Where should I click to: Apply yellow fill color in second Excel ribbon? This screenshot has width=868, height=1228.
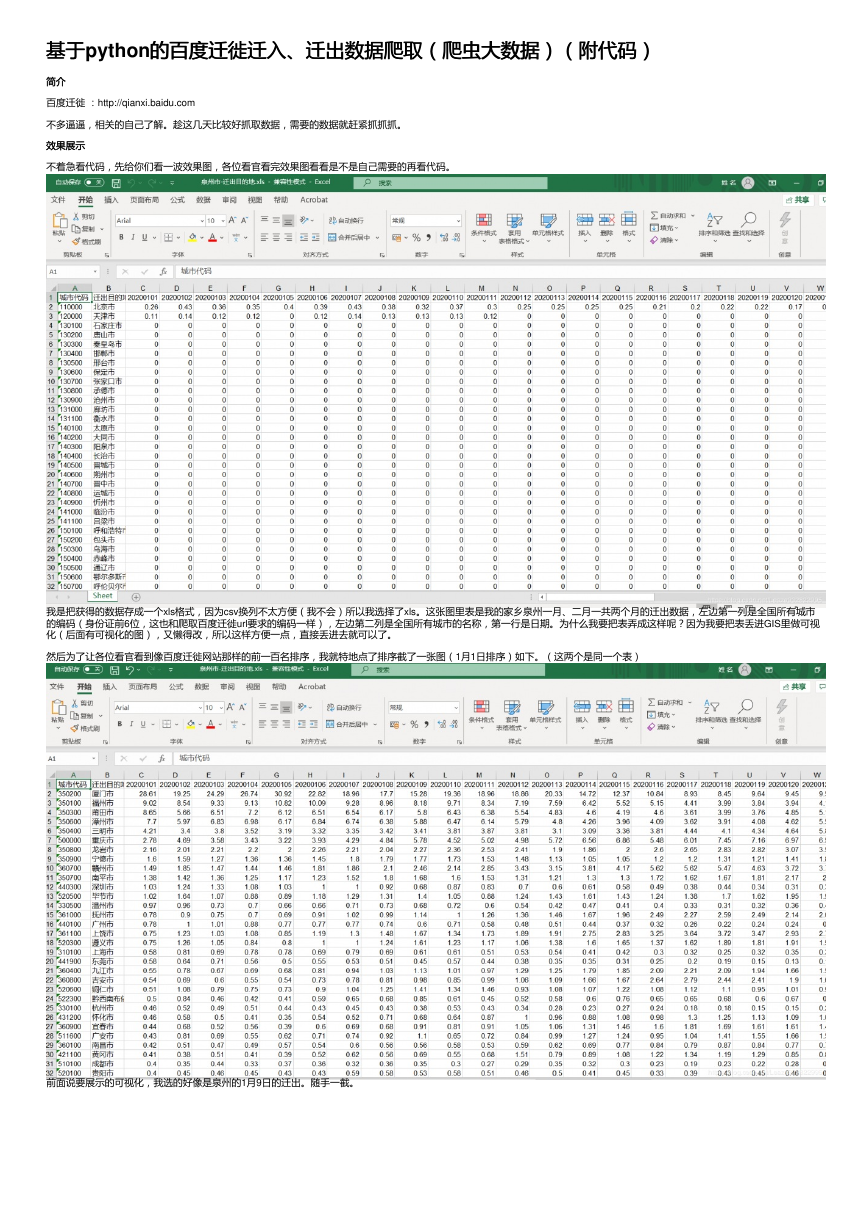192,724
